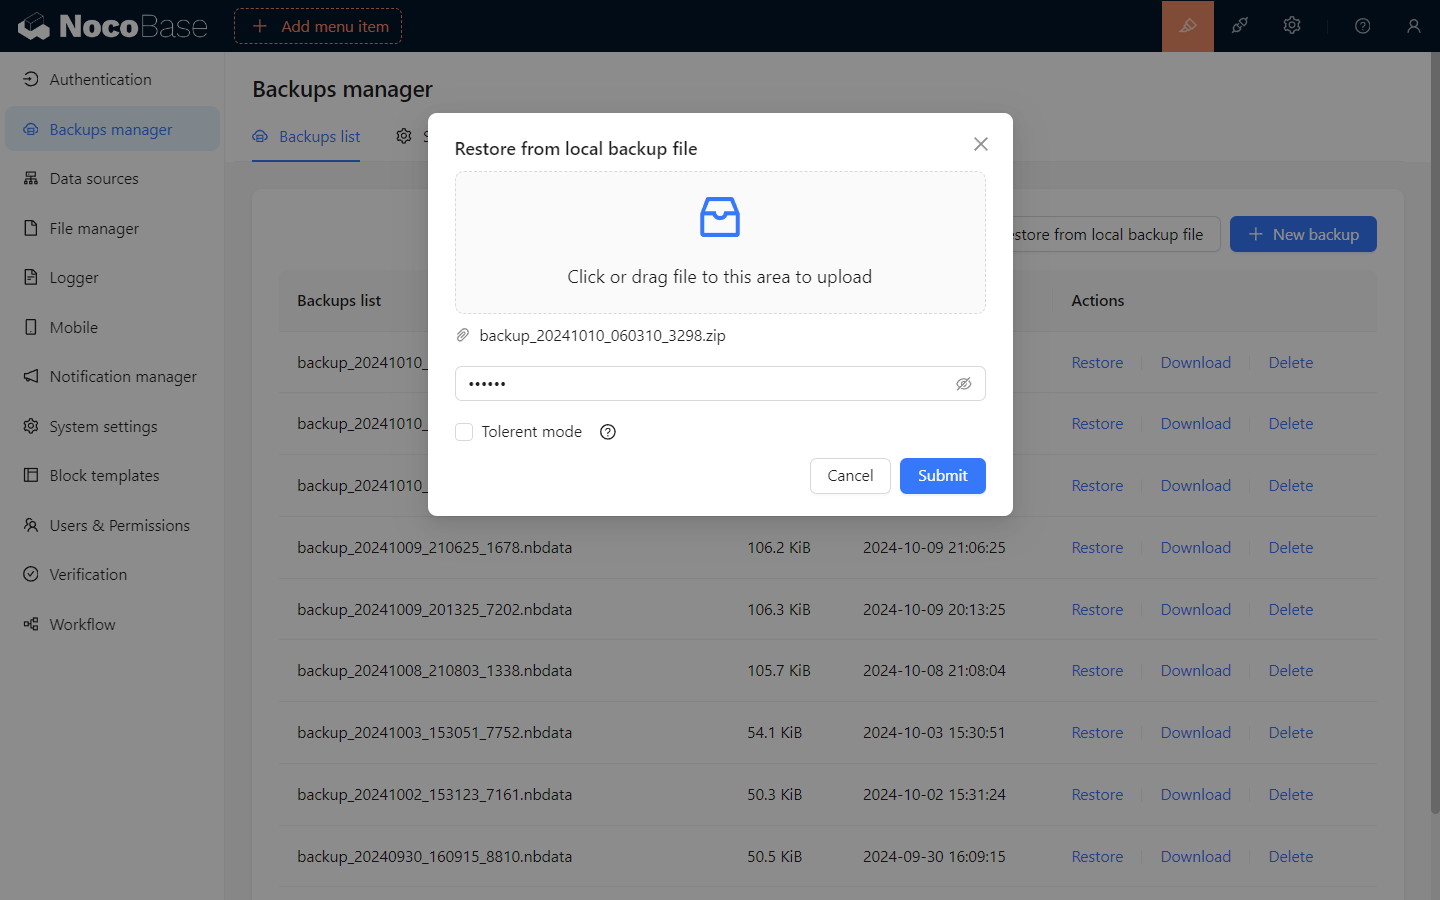Toggle password visibility eye icon
Image resolution: width=1440 pixels, height=900 pixels.
click(x=963, y=384)
